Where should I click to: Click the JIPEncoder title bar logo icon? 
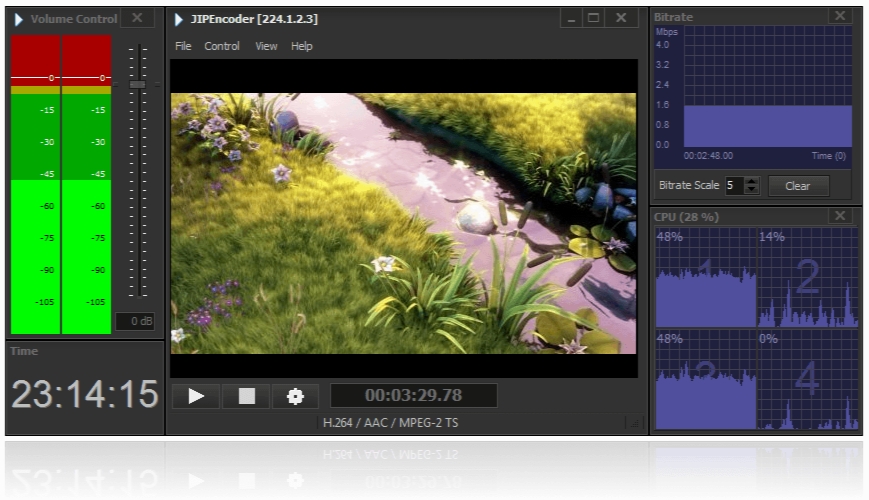(x=178, y=19)
